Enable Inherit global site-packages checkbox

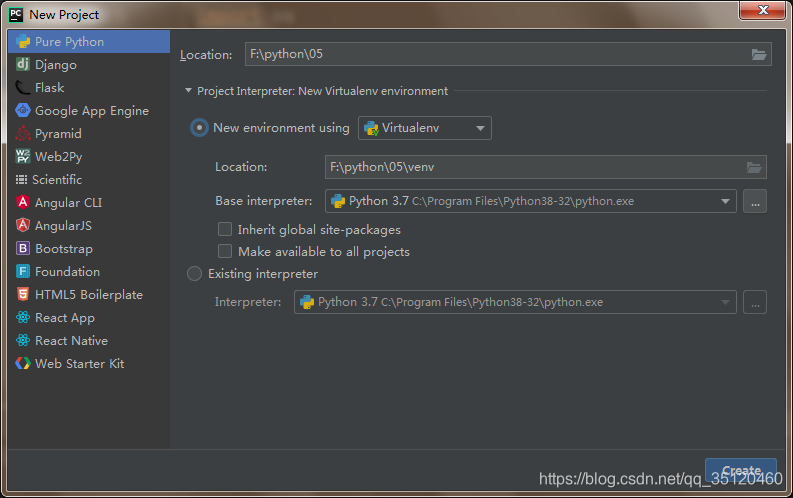[x=225, y=229]
